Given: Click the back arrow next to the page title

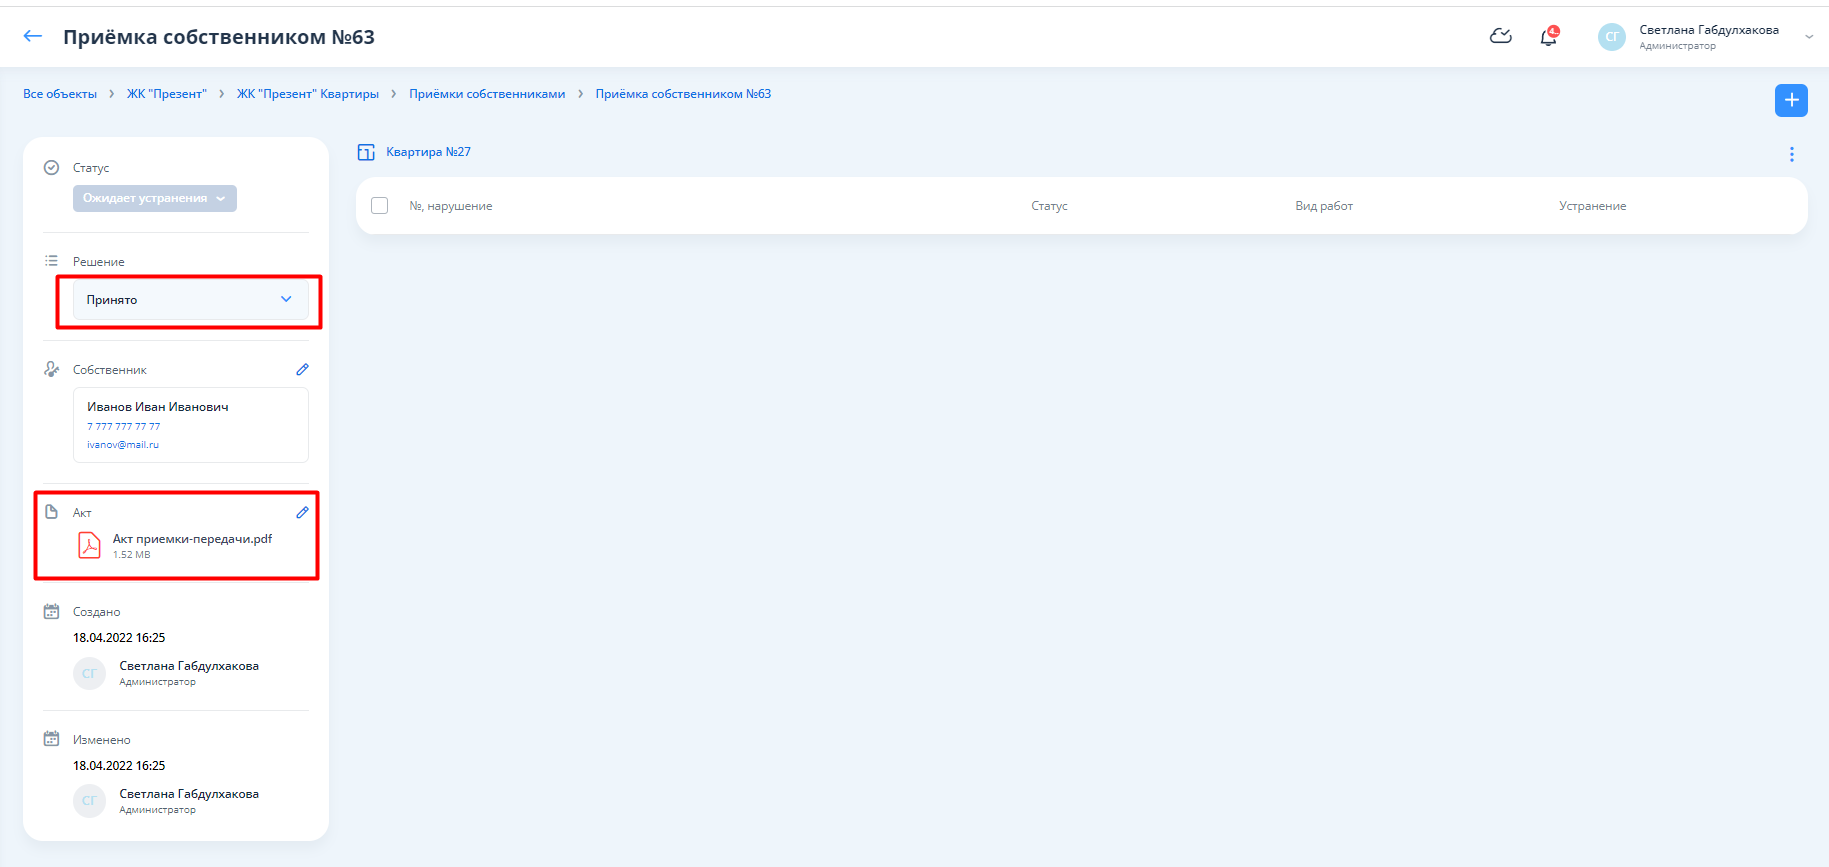Looking at the screenshot, I should pos(33,37).
